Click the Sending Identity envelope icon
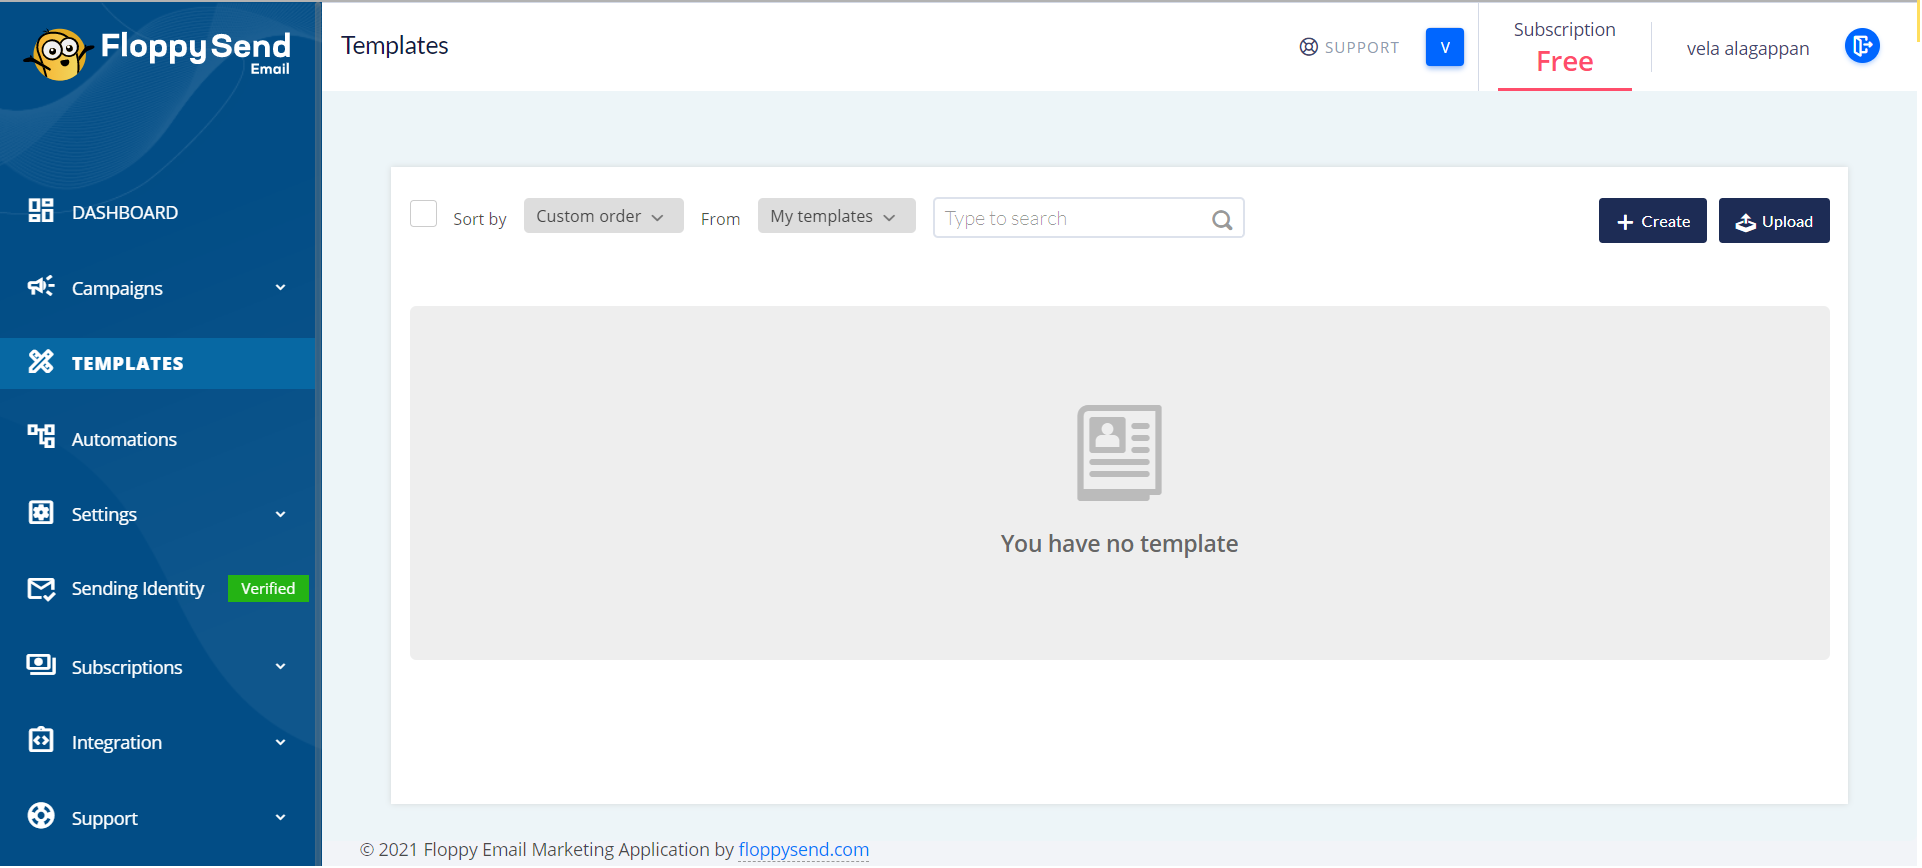The width and height of the screenshot is (1922, 868). click(41, 589)
